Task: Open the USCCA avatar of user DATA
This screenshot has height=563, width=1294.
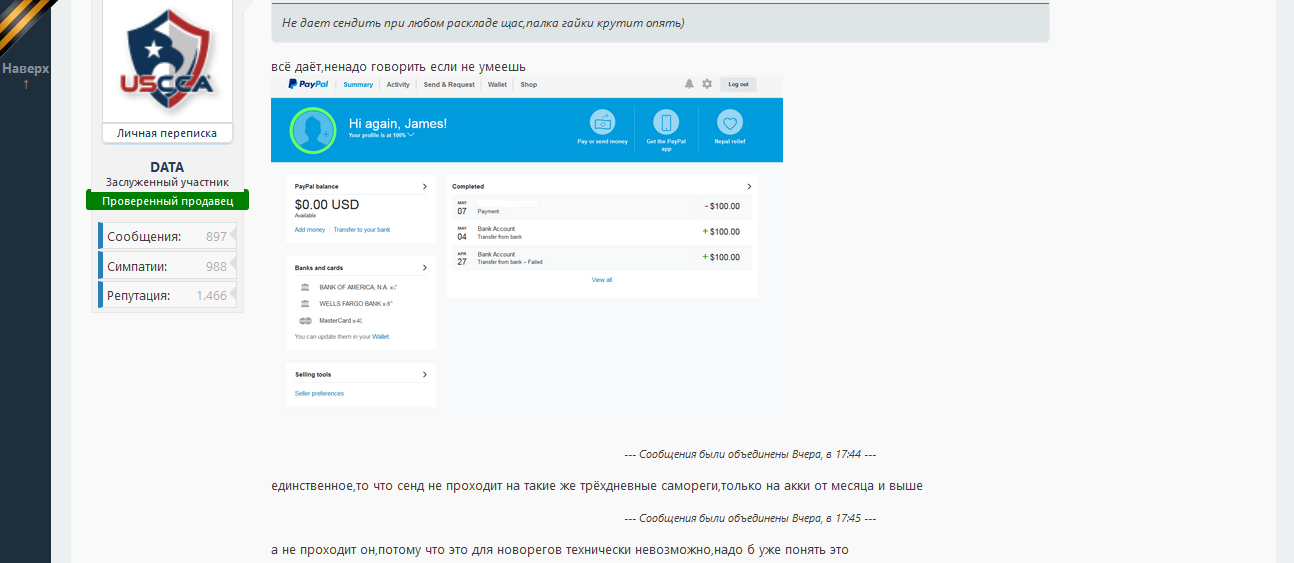Action: click(x=167, y=60)
